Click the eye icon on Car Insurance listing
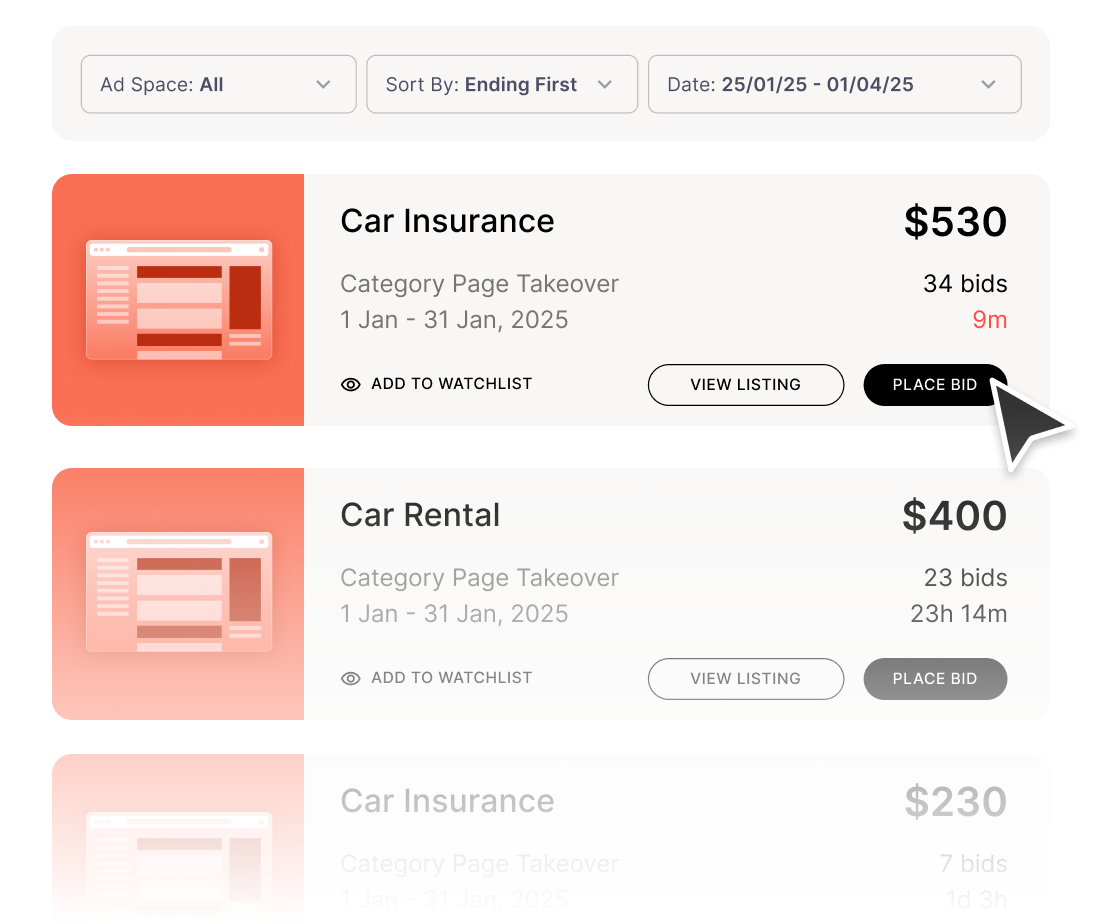Screen dimensions: 1102x924 350,384
